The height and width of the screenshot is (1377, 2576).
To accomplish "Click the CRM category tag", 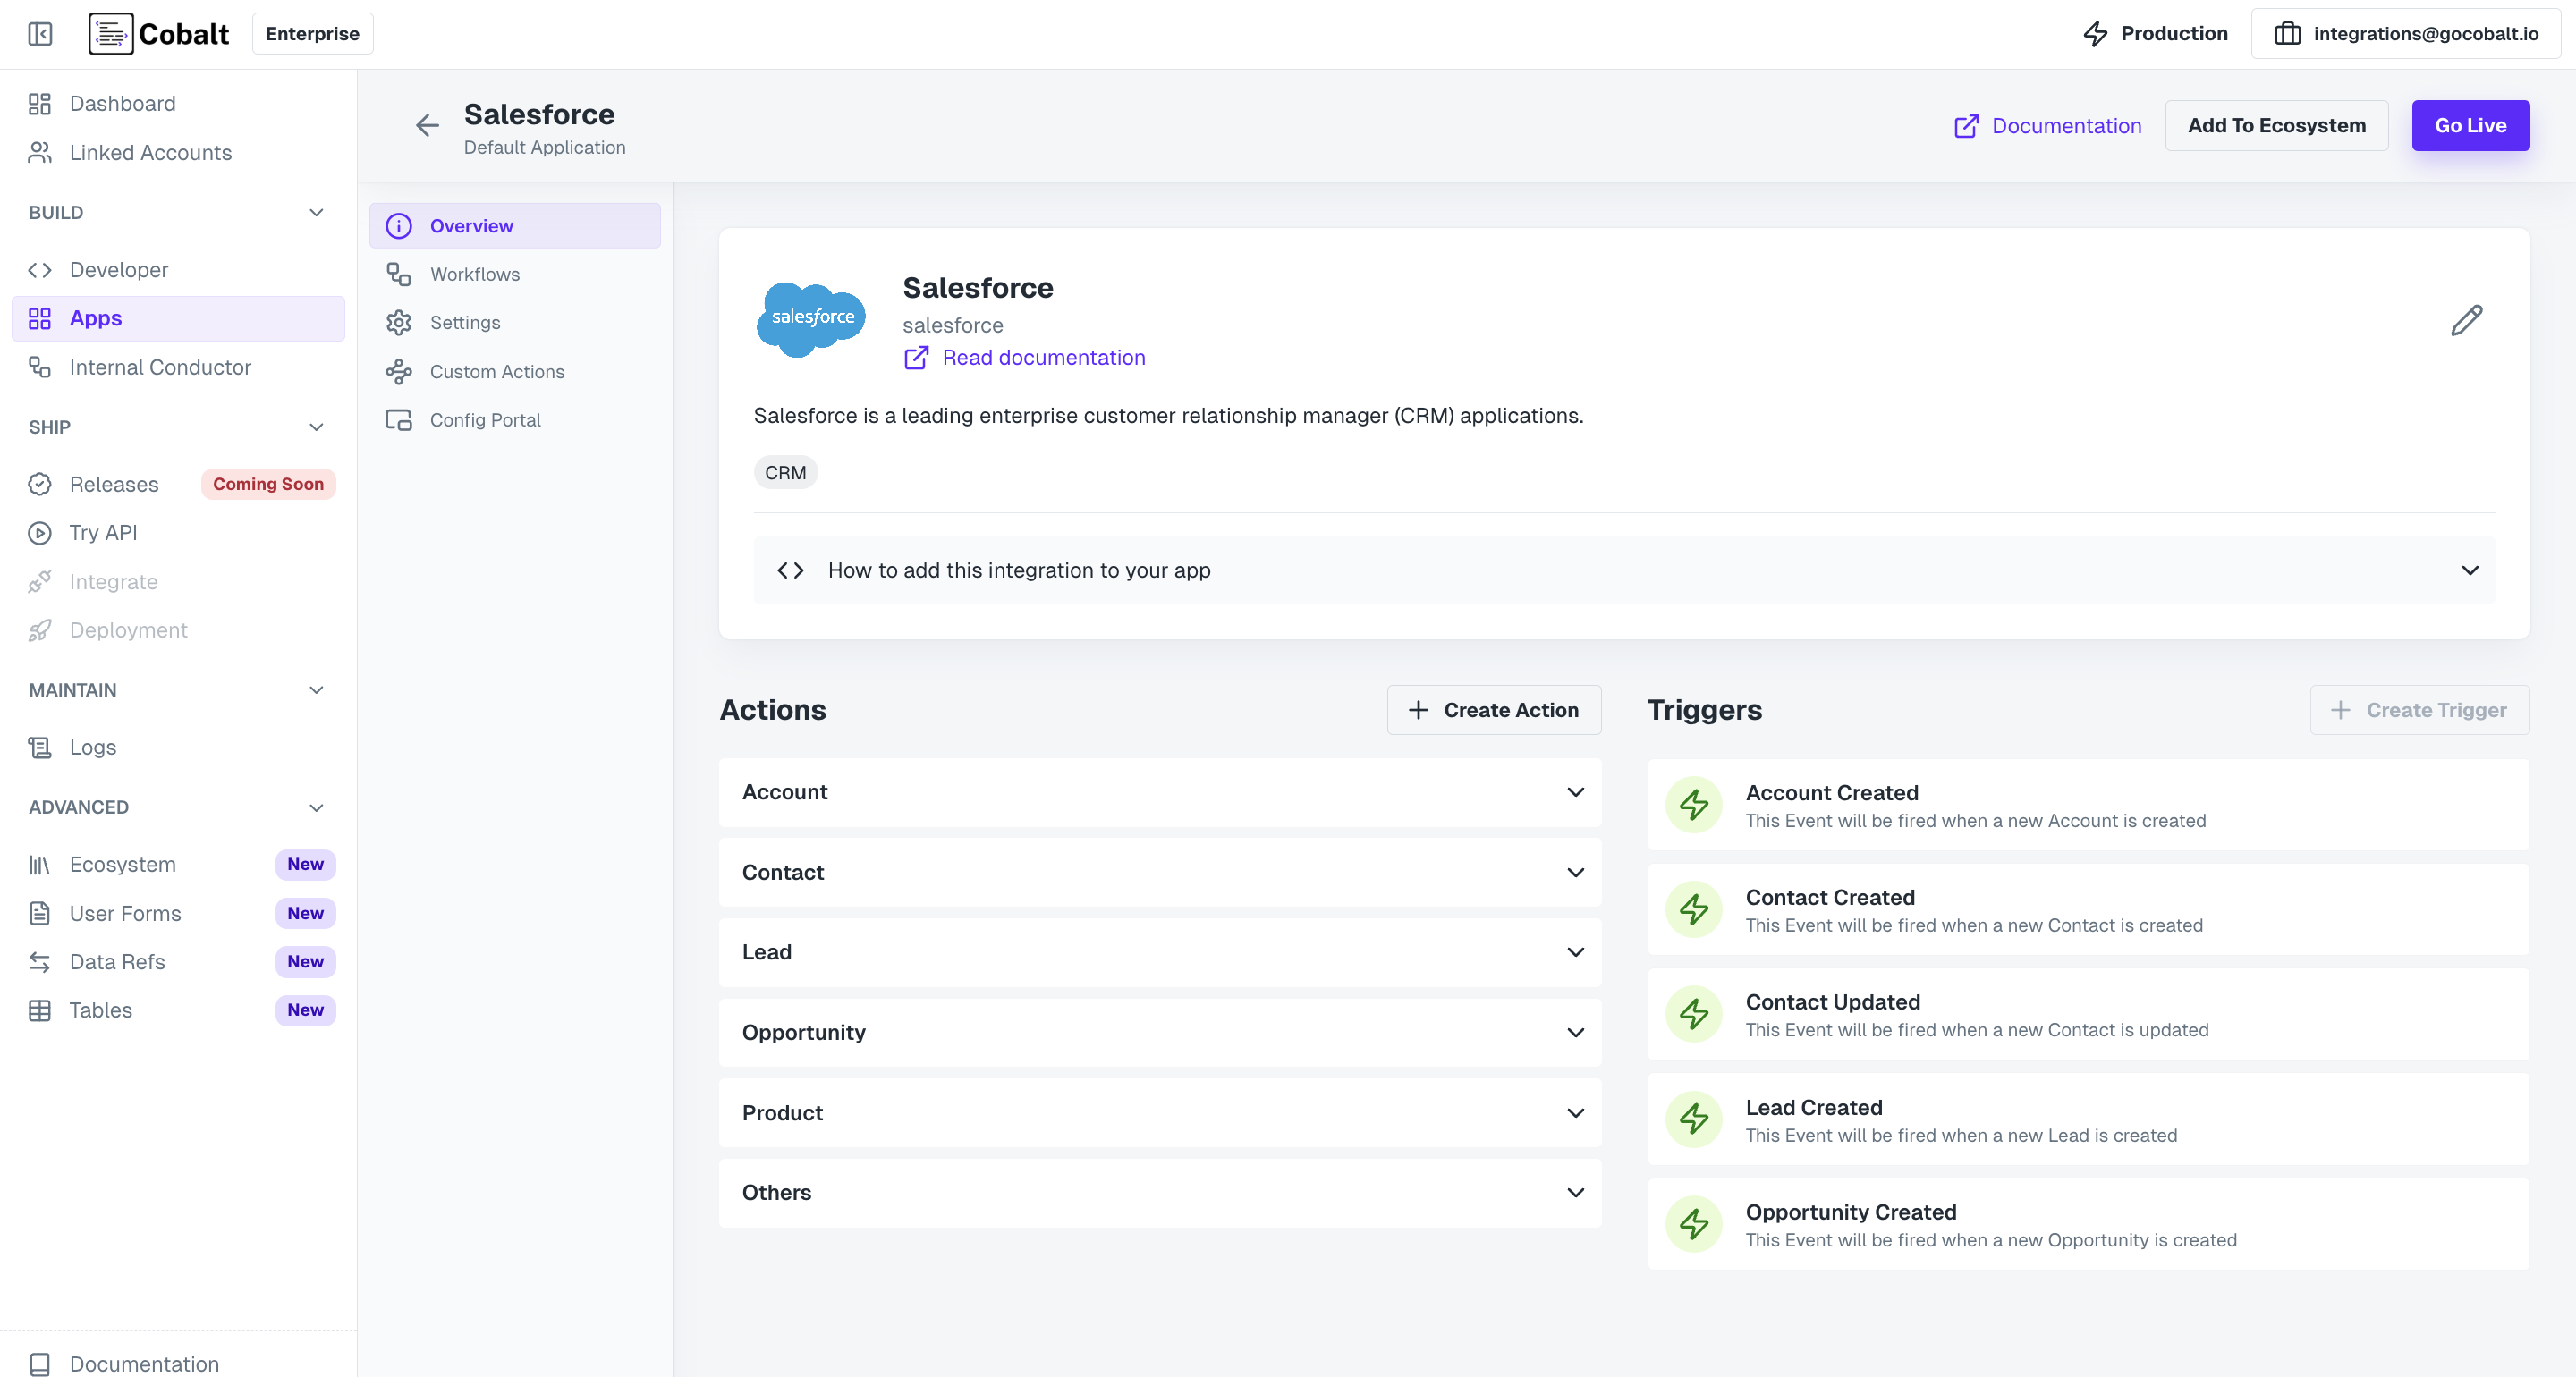I will [x=786, y=472].
